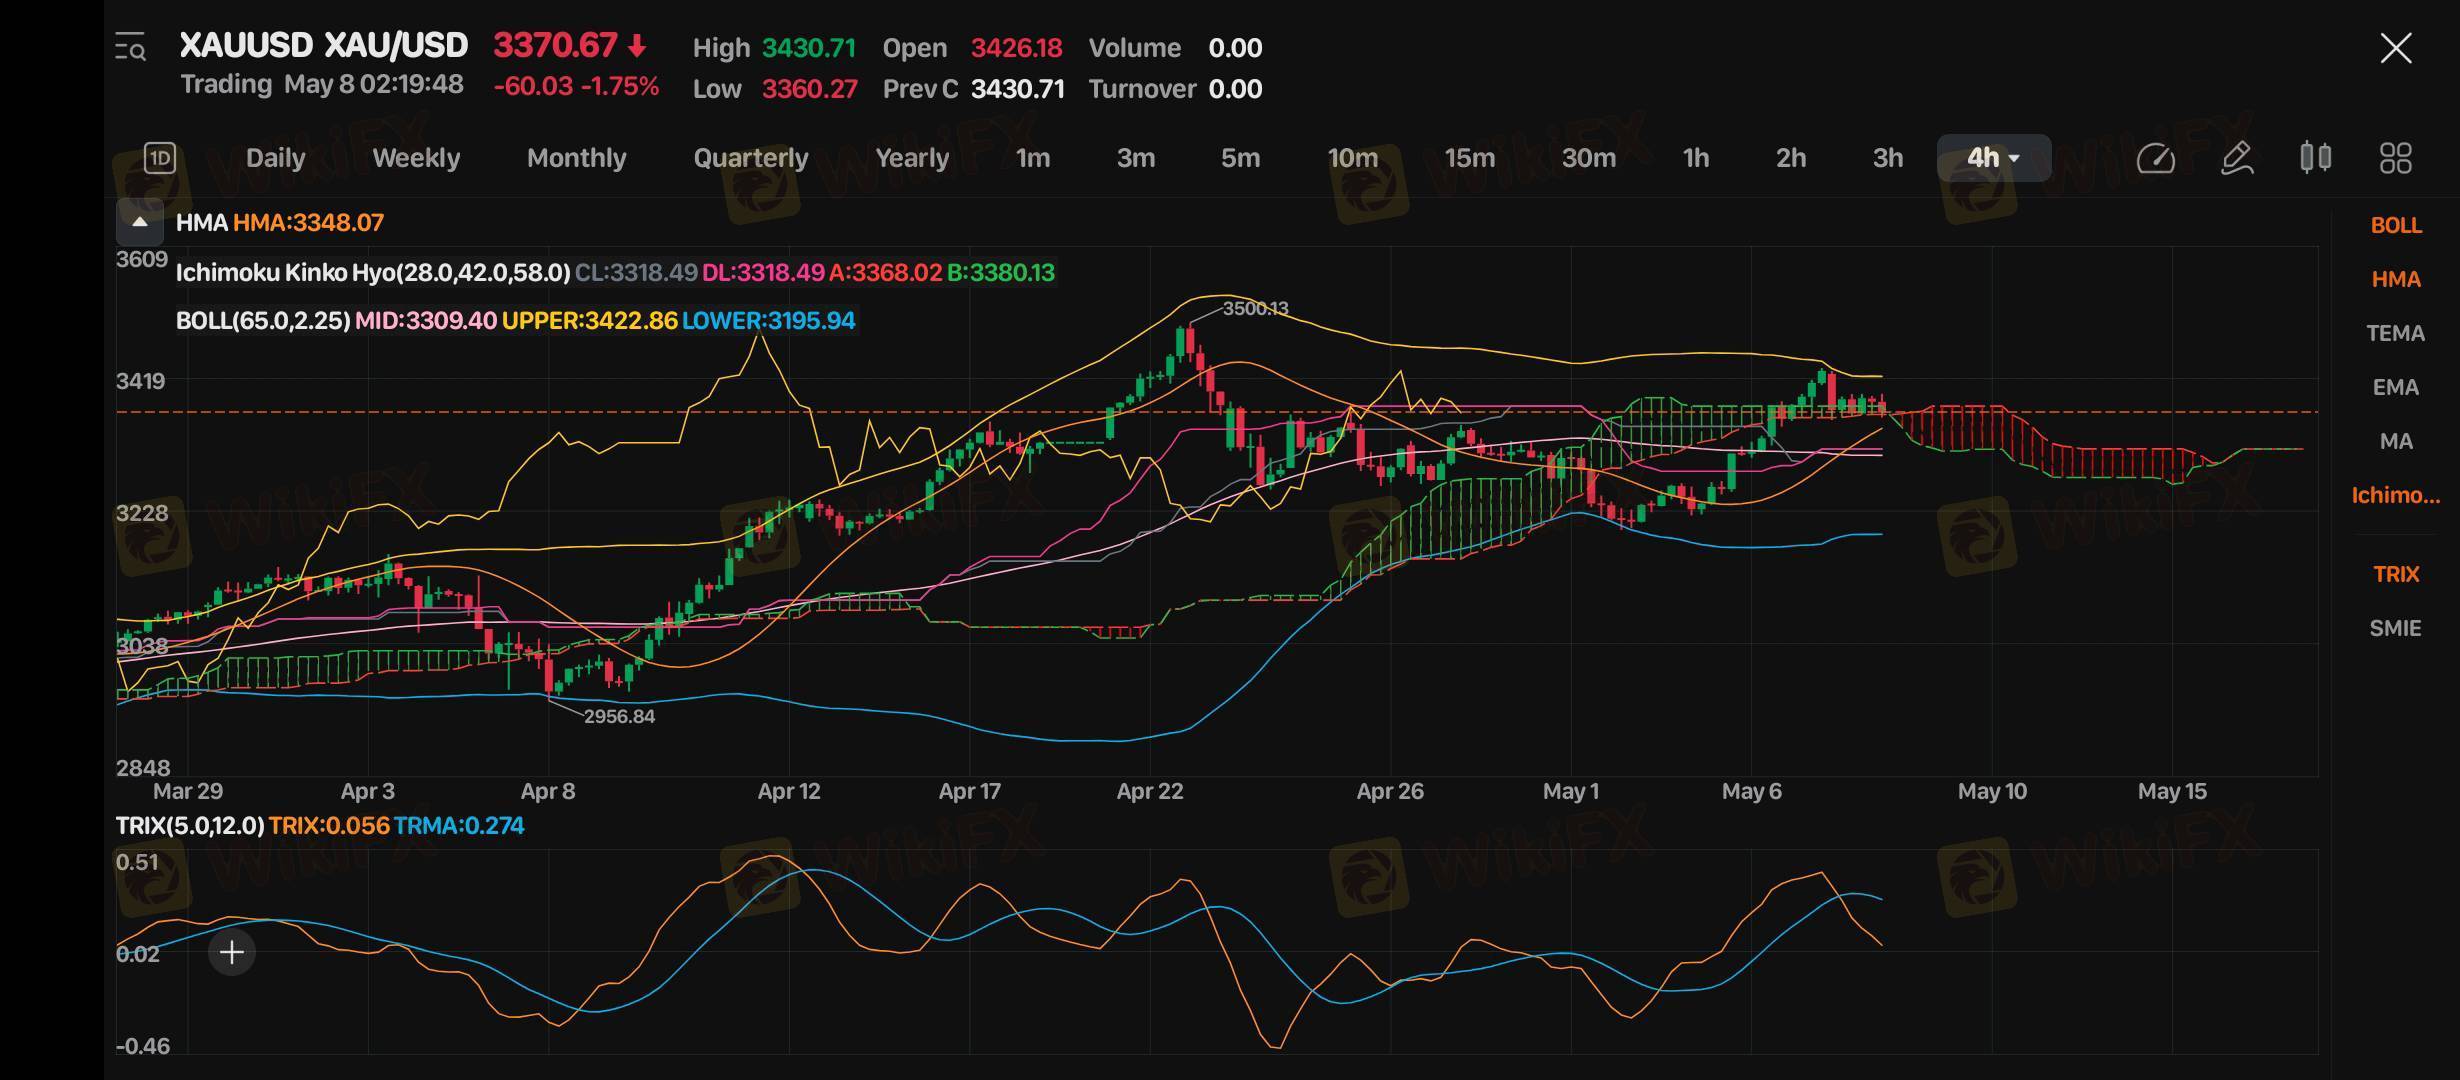Turn on the SMIE sub-indicator
The width and height of the screenshot is (2460, 1080).
(2395, 628)
